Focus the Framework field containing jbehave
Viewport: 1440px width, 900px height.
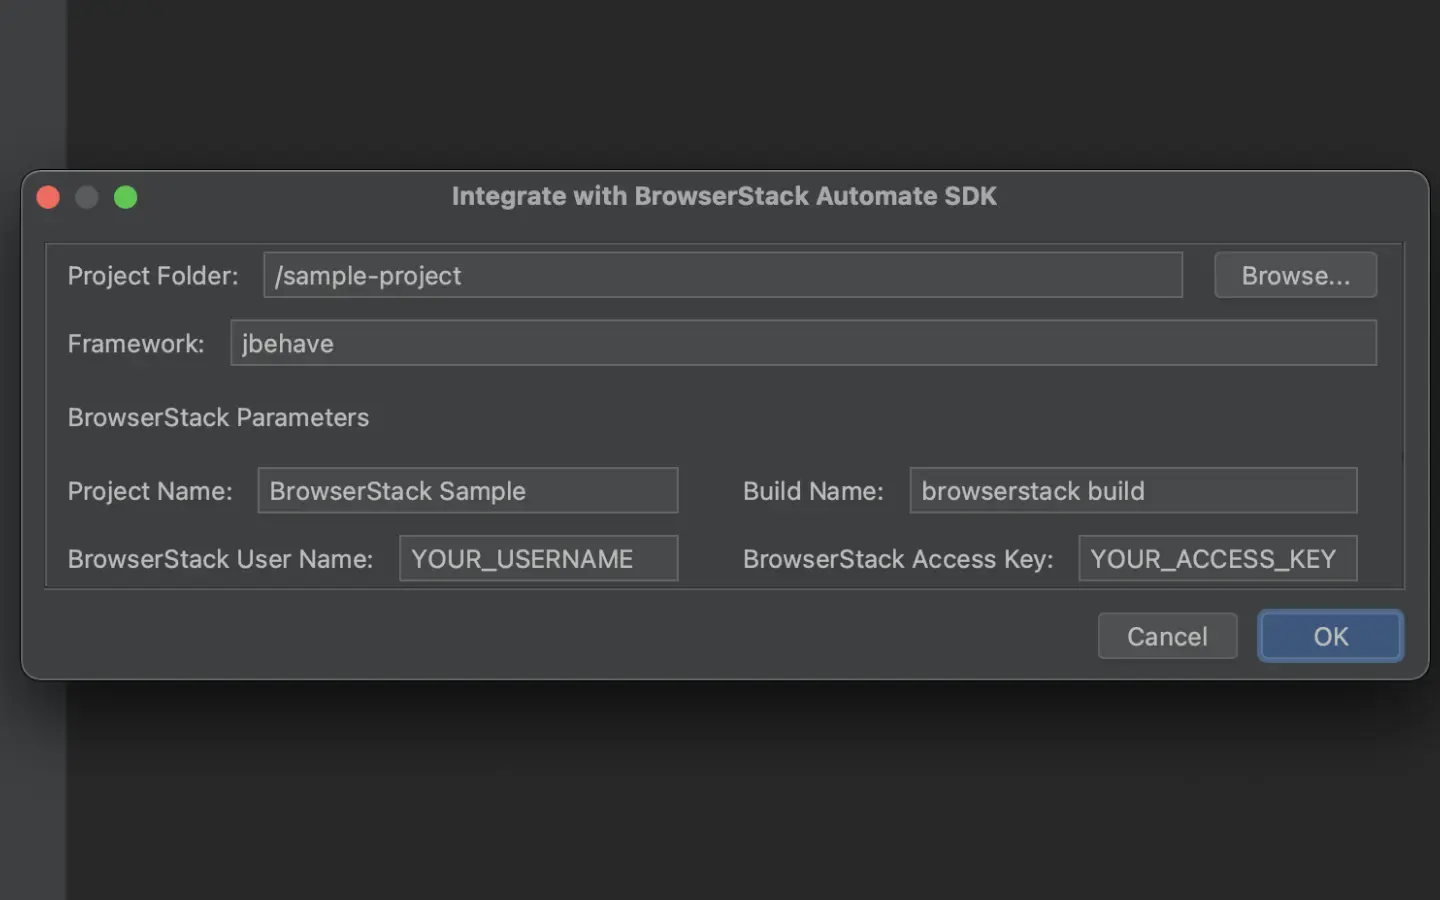coord(803,343)
